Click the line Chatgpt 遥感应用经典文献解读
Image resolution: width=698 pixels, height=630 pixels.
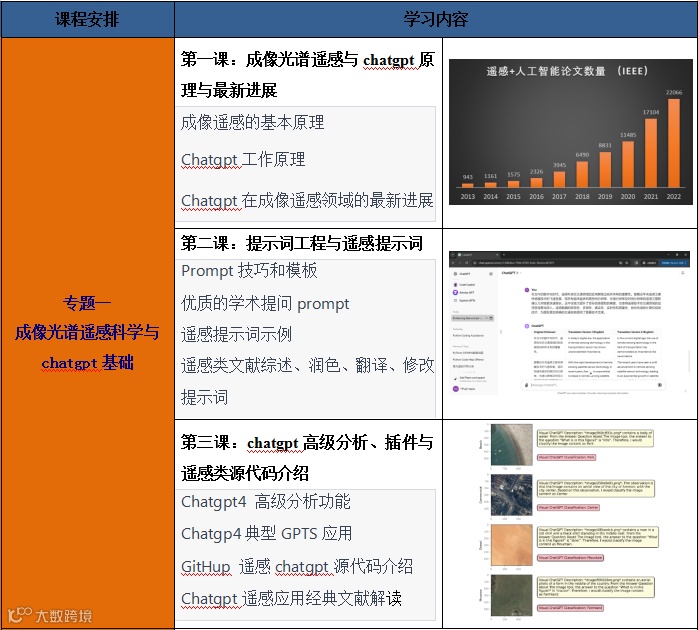pyautogui.click(x=292, y=598)
